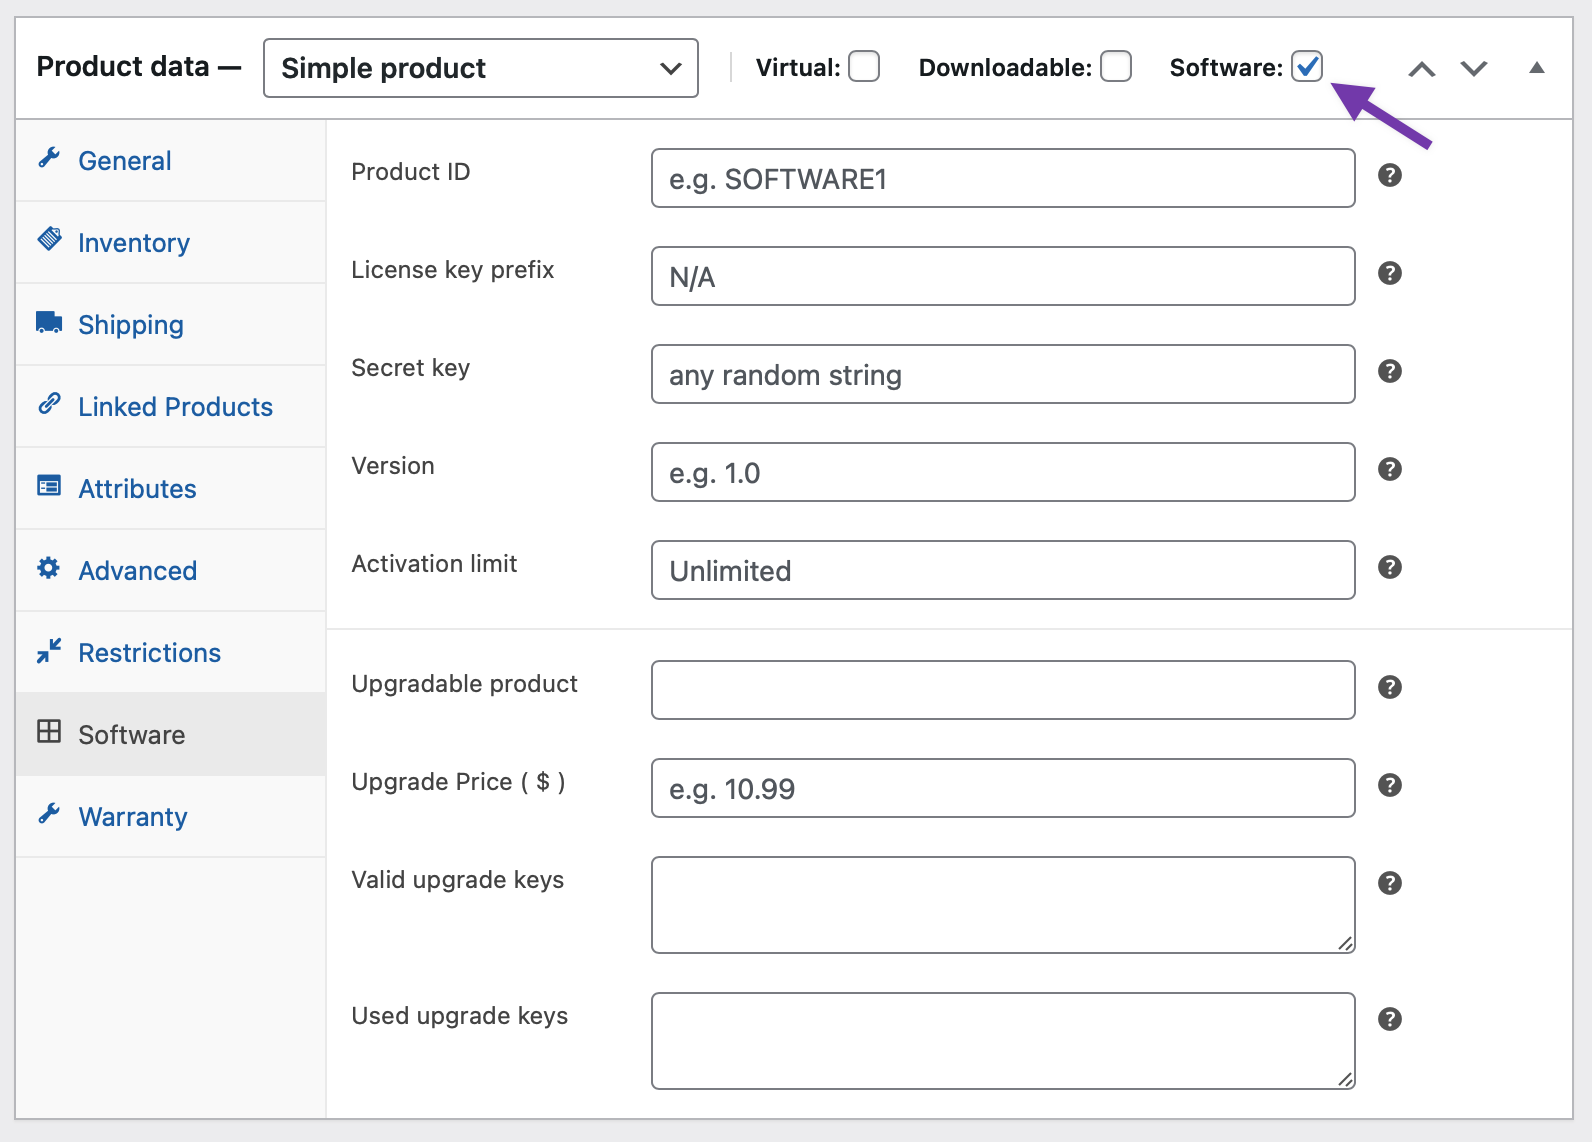The height and width of the screenshot is (1142, 1592).
Task: Open the Simple product type dropdown
Action: pyautogui.click(x=480, y=68)
